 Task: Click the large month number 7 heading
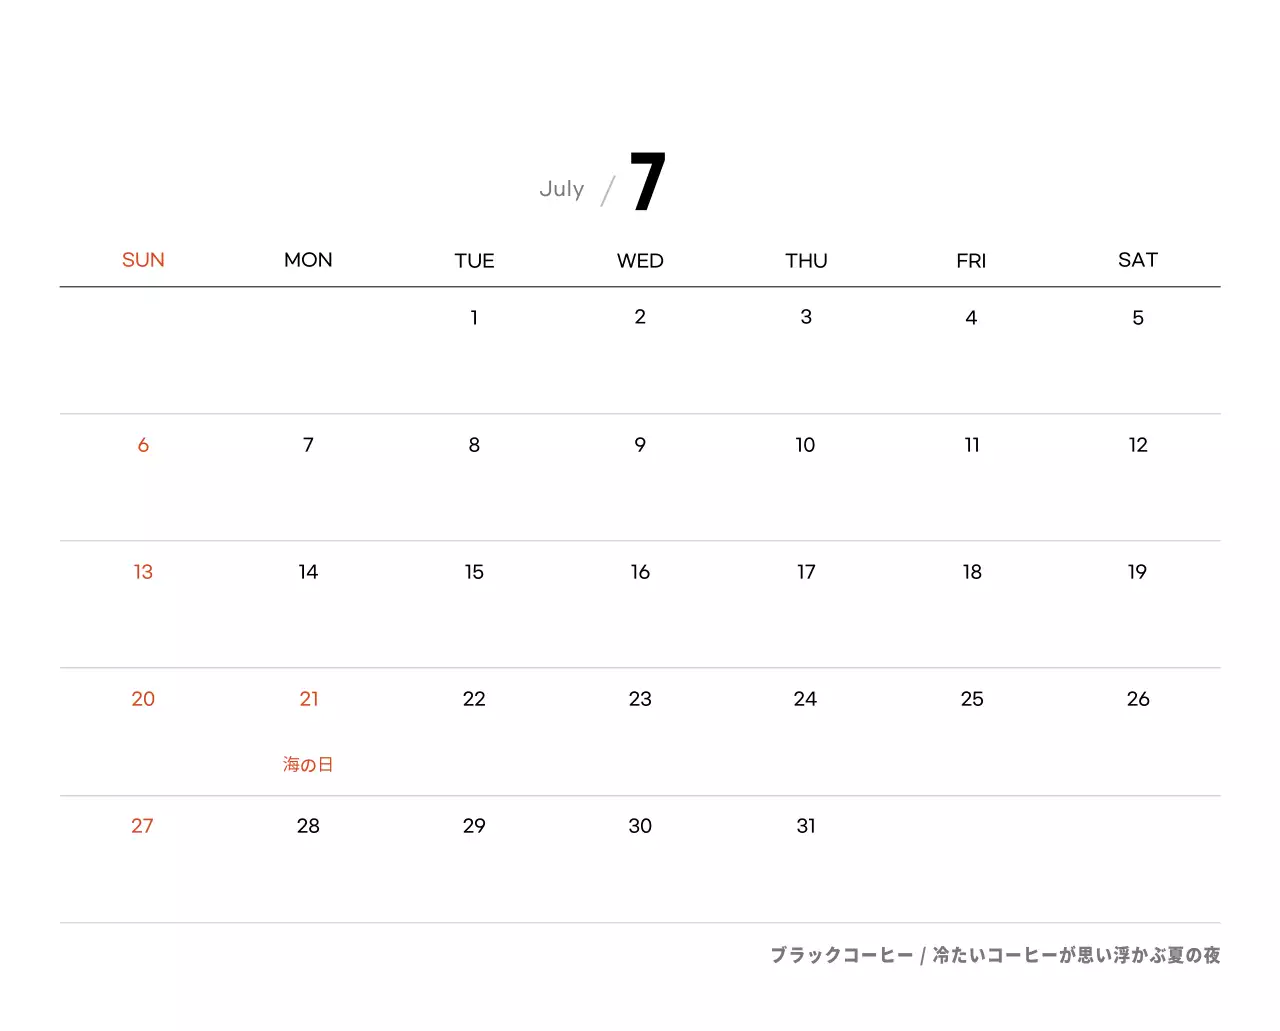(647, 182)
